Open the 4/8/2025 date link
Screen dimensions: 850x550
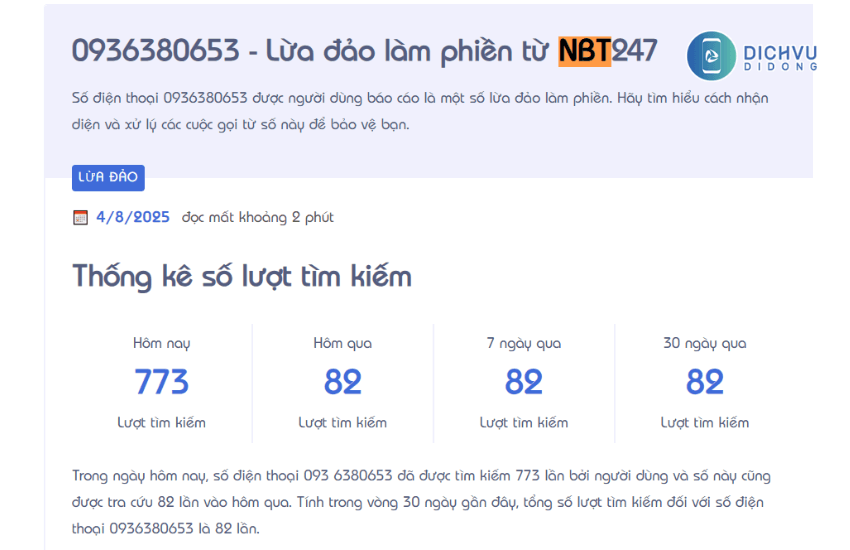pyautogui.click(x=133, y=217)
